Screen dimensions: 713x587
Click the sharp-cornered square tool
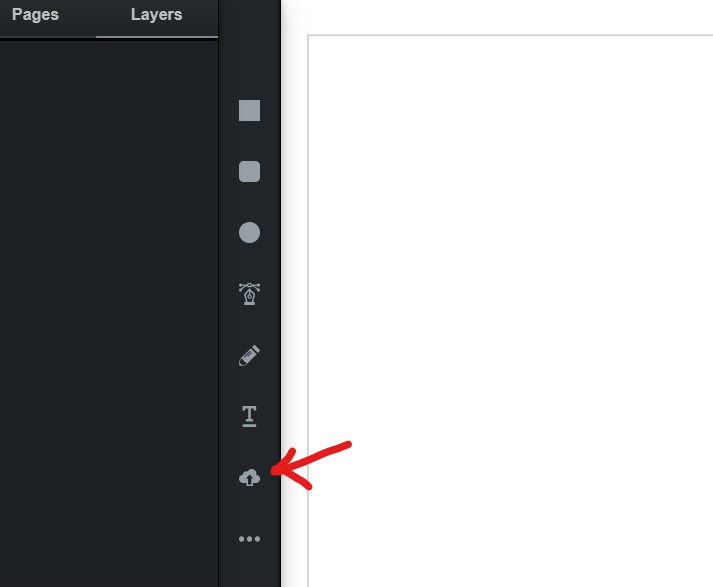coord(249,110)
